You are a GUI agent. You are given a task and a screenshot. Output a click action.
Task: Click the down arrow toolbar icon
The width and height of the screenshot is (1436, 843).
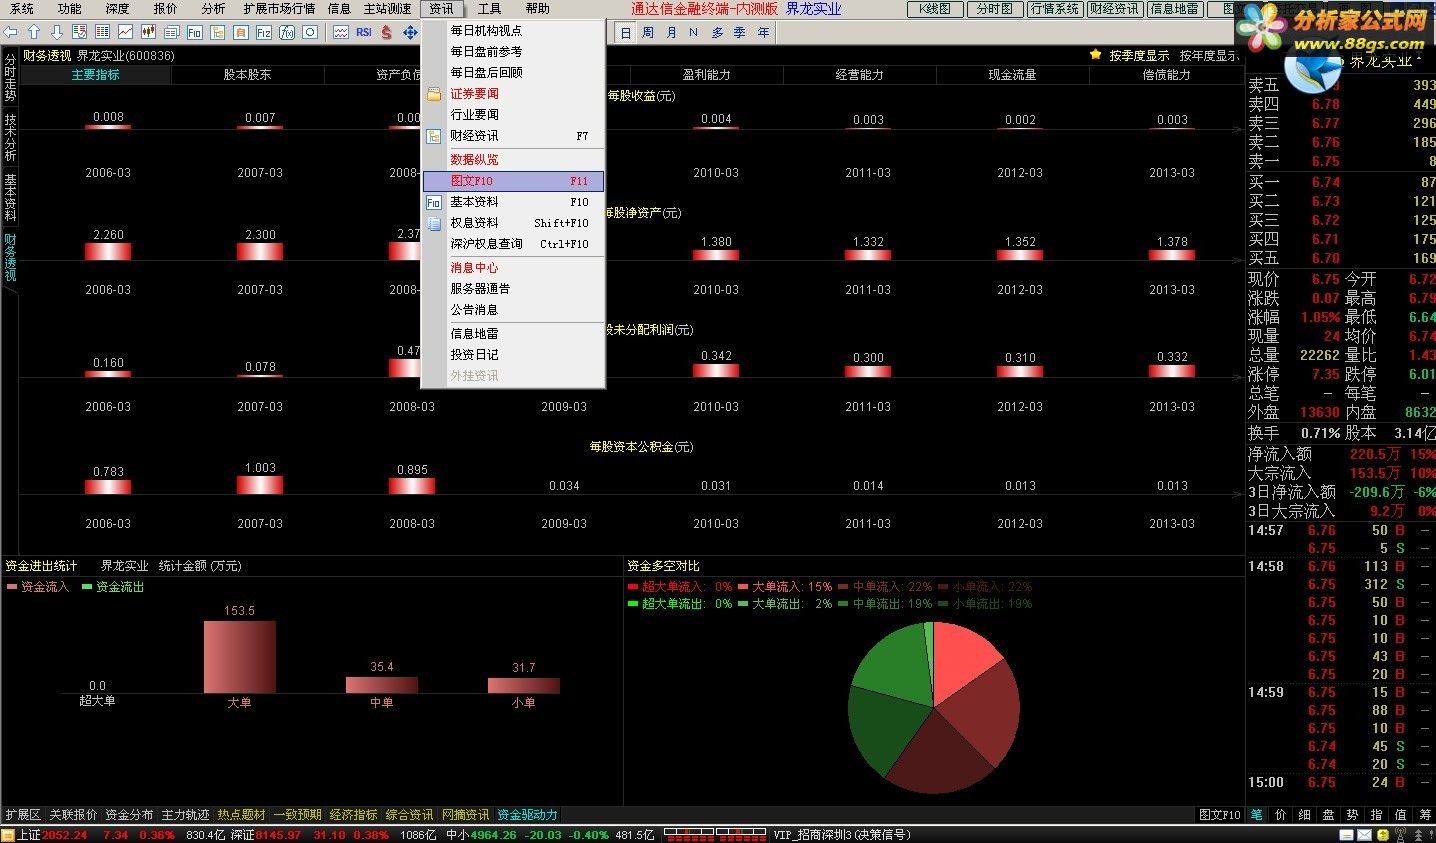57,32
